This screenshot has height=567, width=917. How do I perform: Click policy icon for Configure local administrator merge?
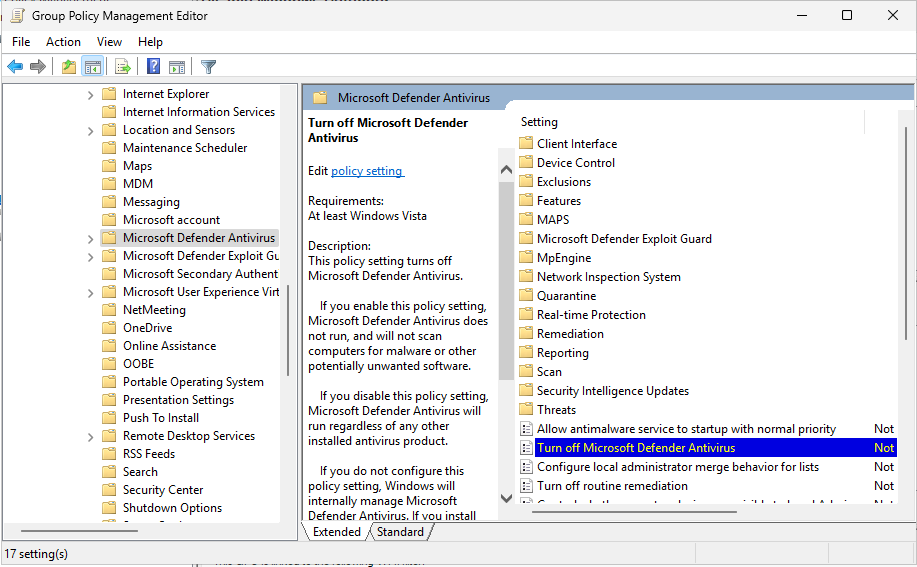pos(526,466)
